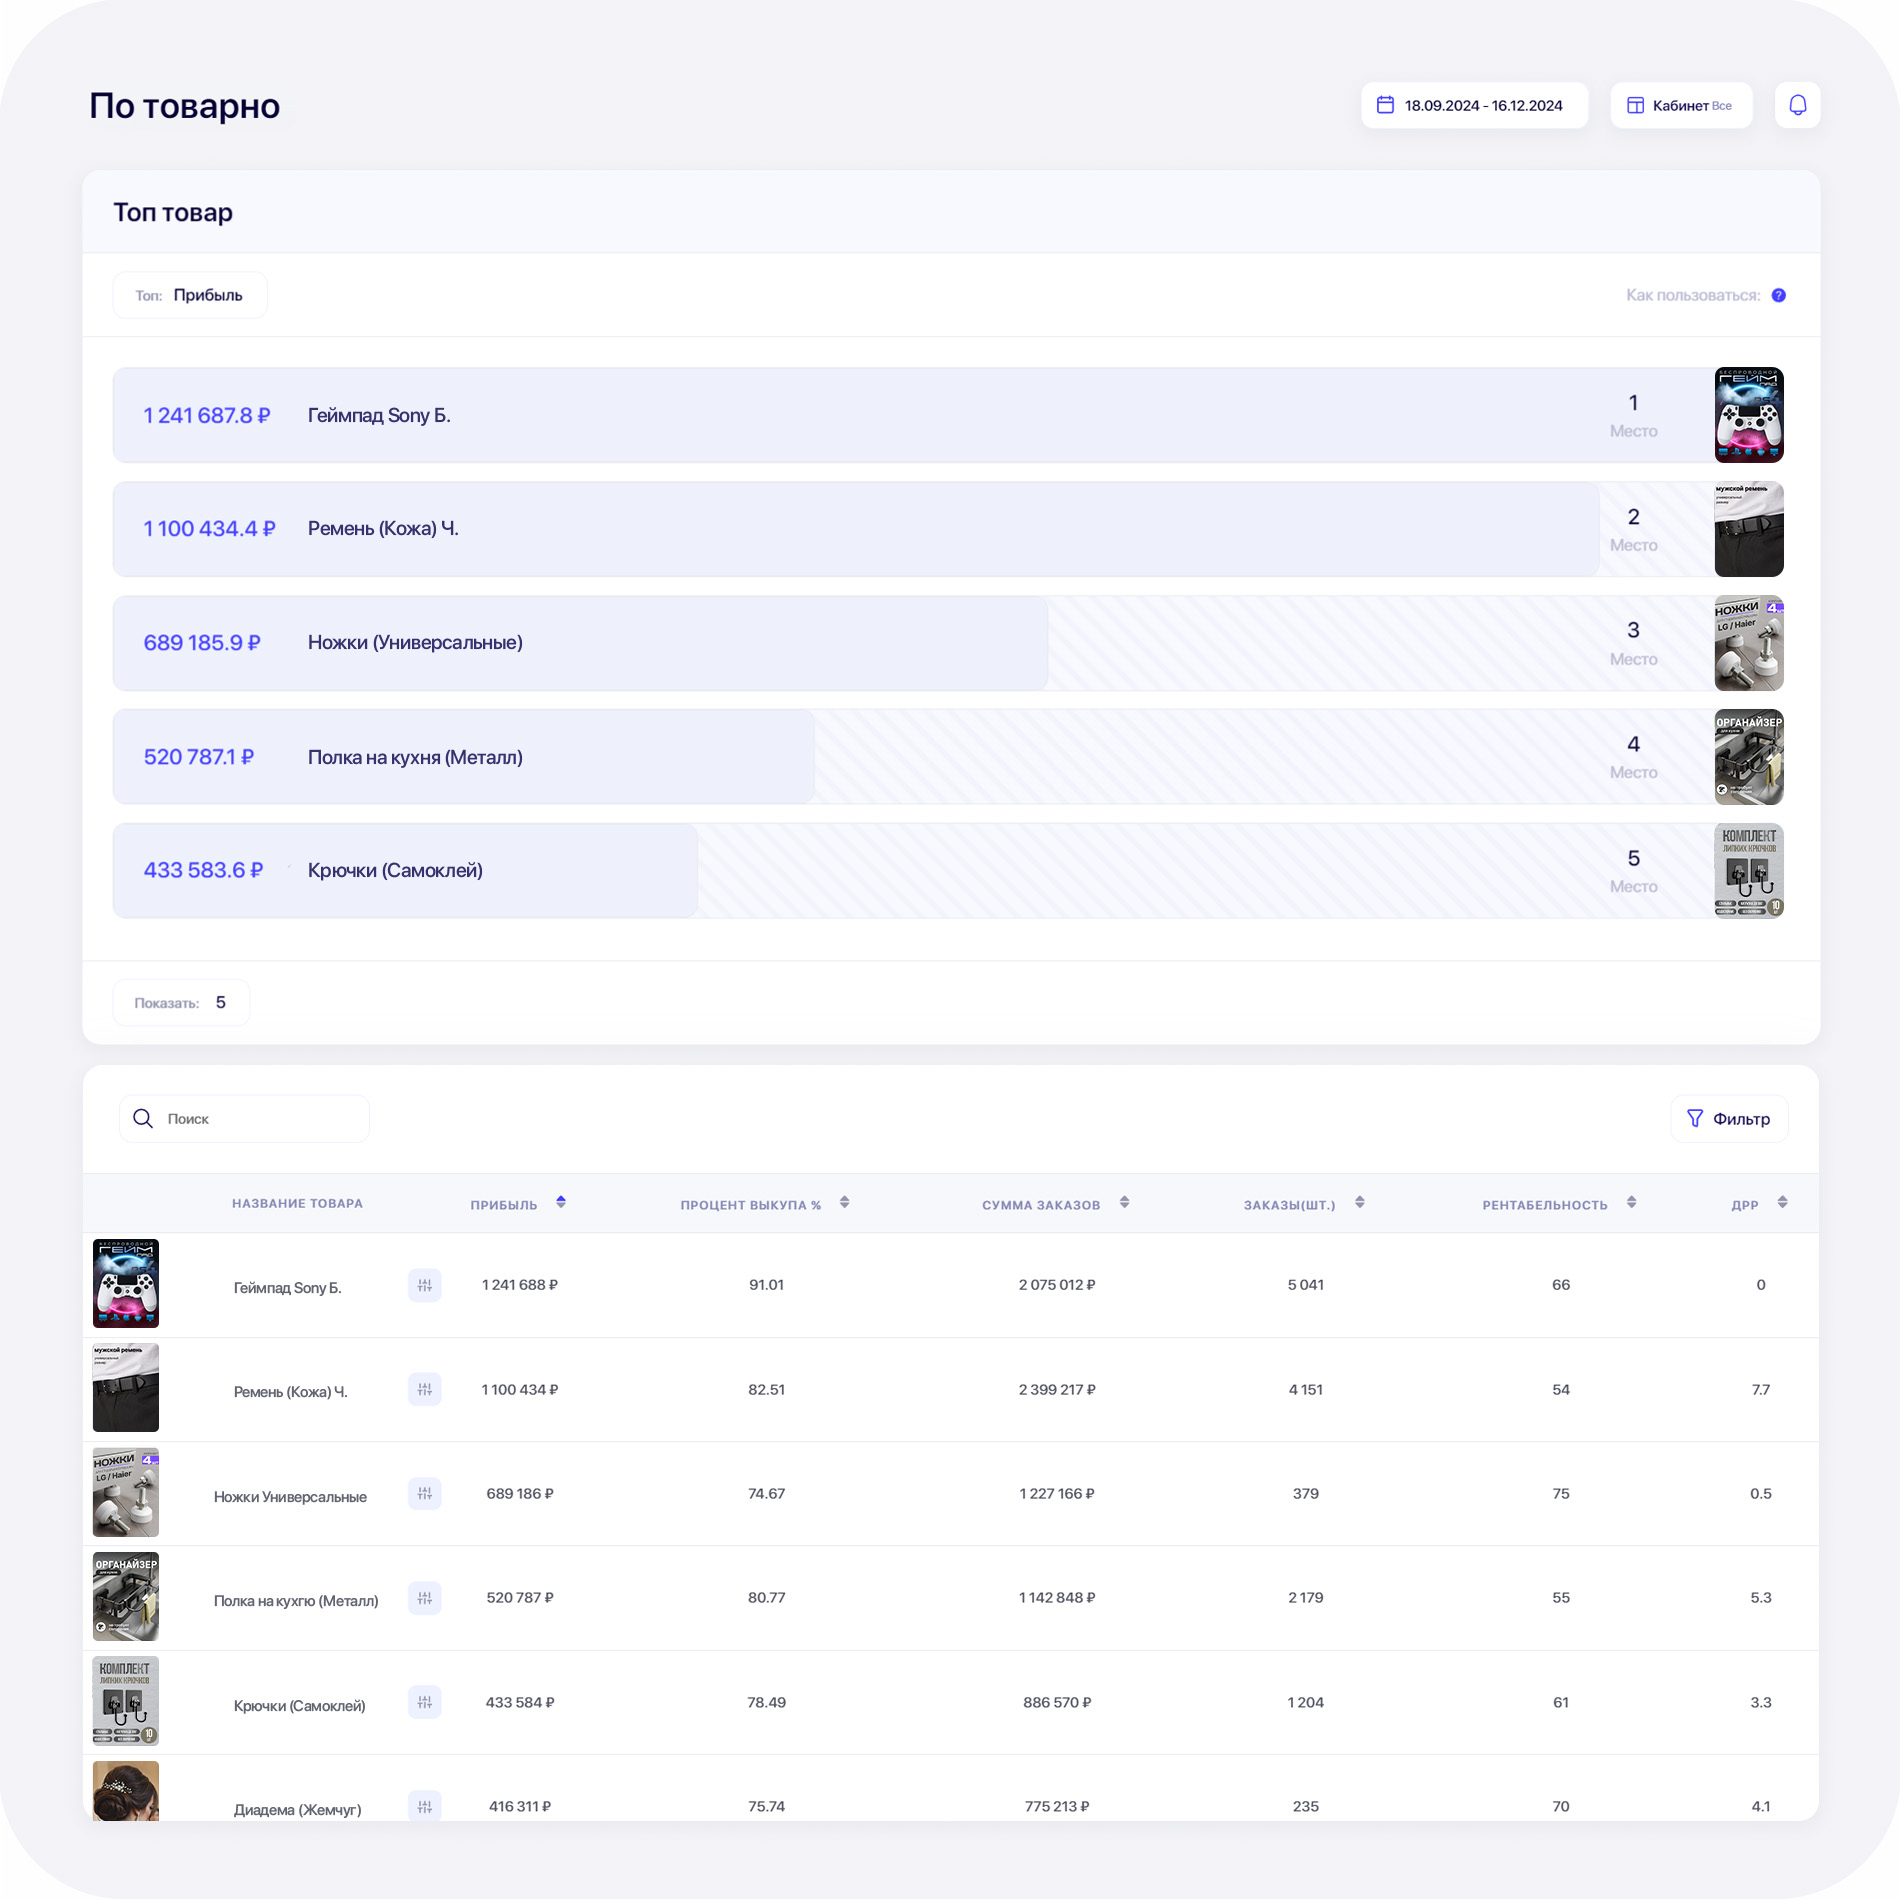Viewport: 1900px width, 1900px height.
Task: Open gamepad thumbnail in table row
Action: (x=126, y=1283)
